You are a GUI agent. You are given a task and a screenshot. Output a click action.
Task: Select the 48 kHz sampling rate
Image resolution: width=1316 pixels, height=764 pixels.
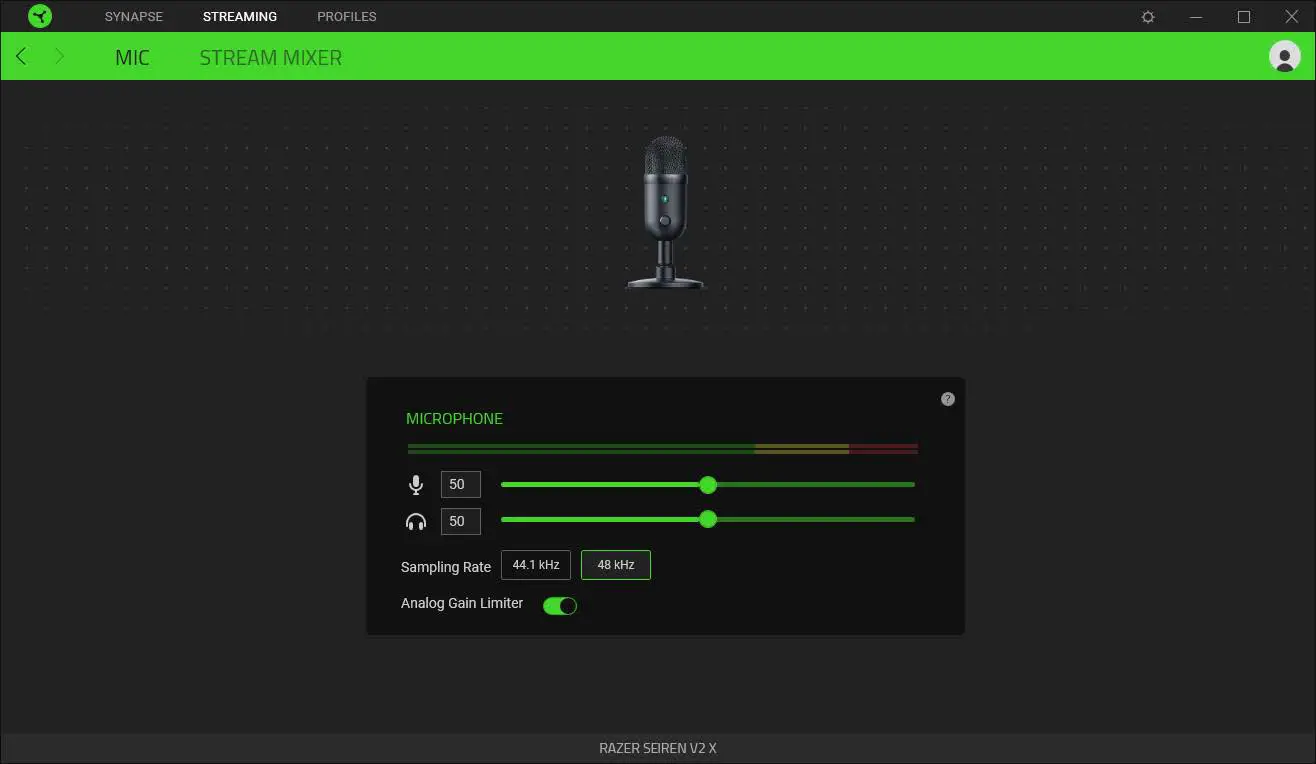[x=615, y=564]
